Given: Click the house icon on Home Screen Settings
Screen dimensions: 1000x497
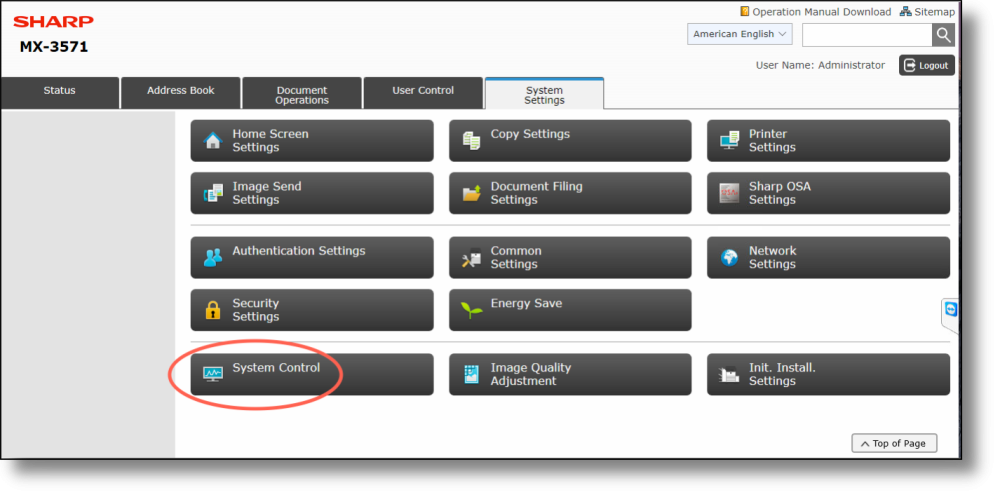Looking at the screenshot, I should click(212, 141).
